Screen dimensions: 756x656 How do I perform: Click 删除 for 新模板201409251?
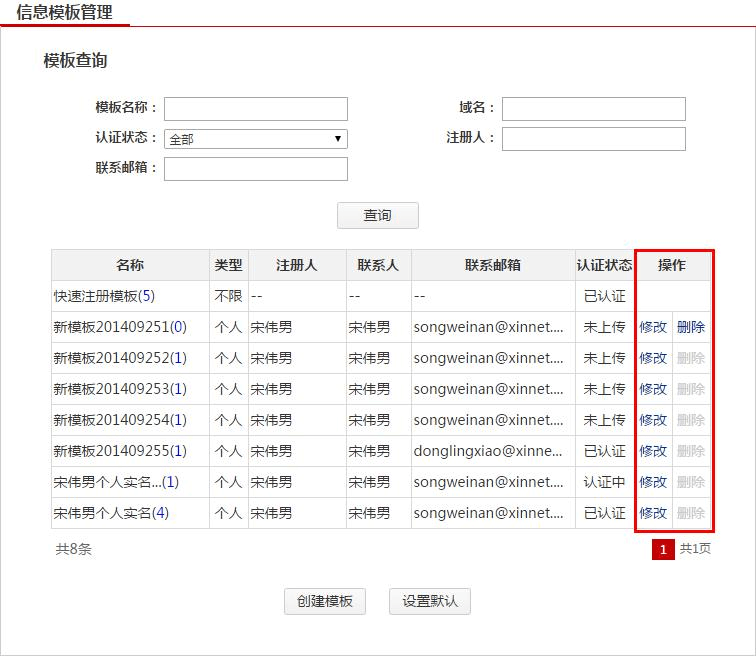click(x=691, y=327)
